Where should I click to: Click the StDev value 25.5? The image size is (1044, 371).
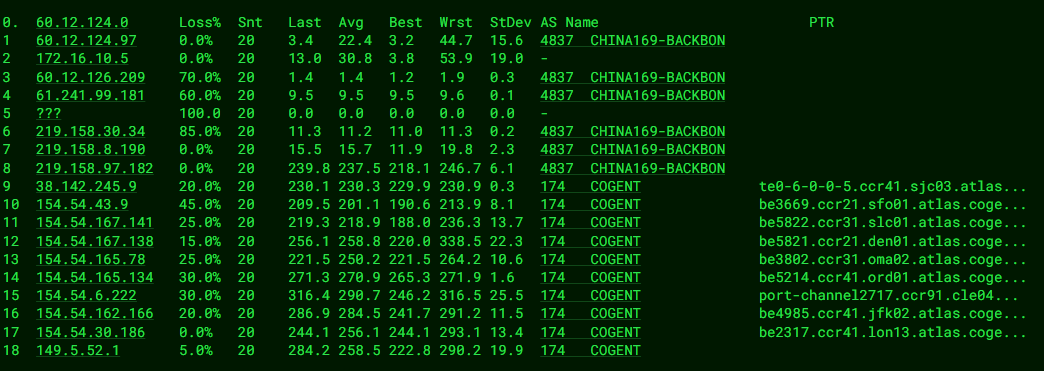[506, 296]
